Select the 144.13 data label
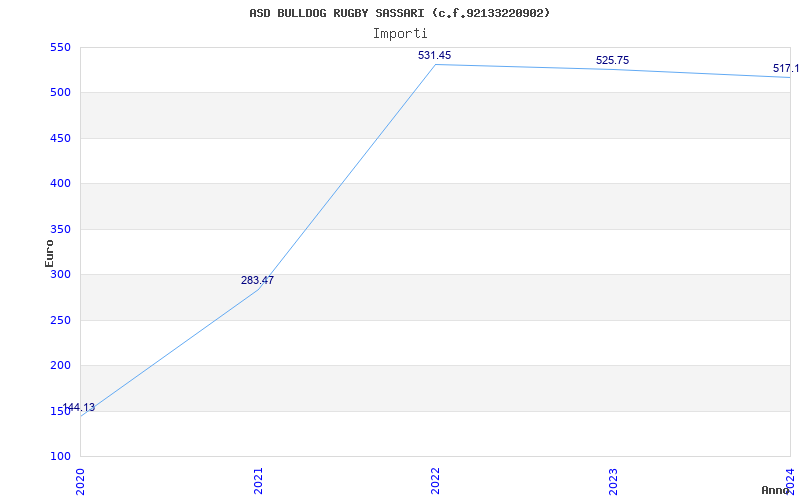800x500 pixels. 79,408
